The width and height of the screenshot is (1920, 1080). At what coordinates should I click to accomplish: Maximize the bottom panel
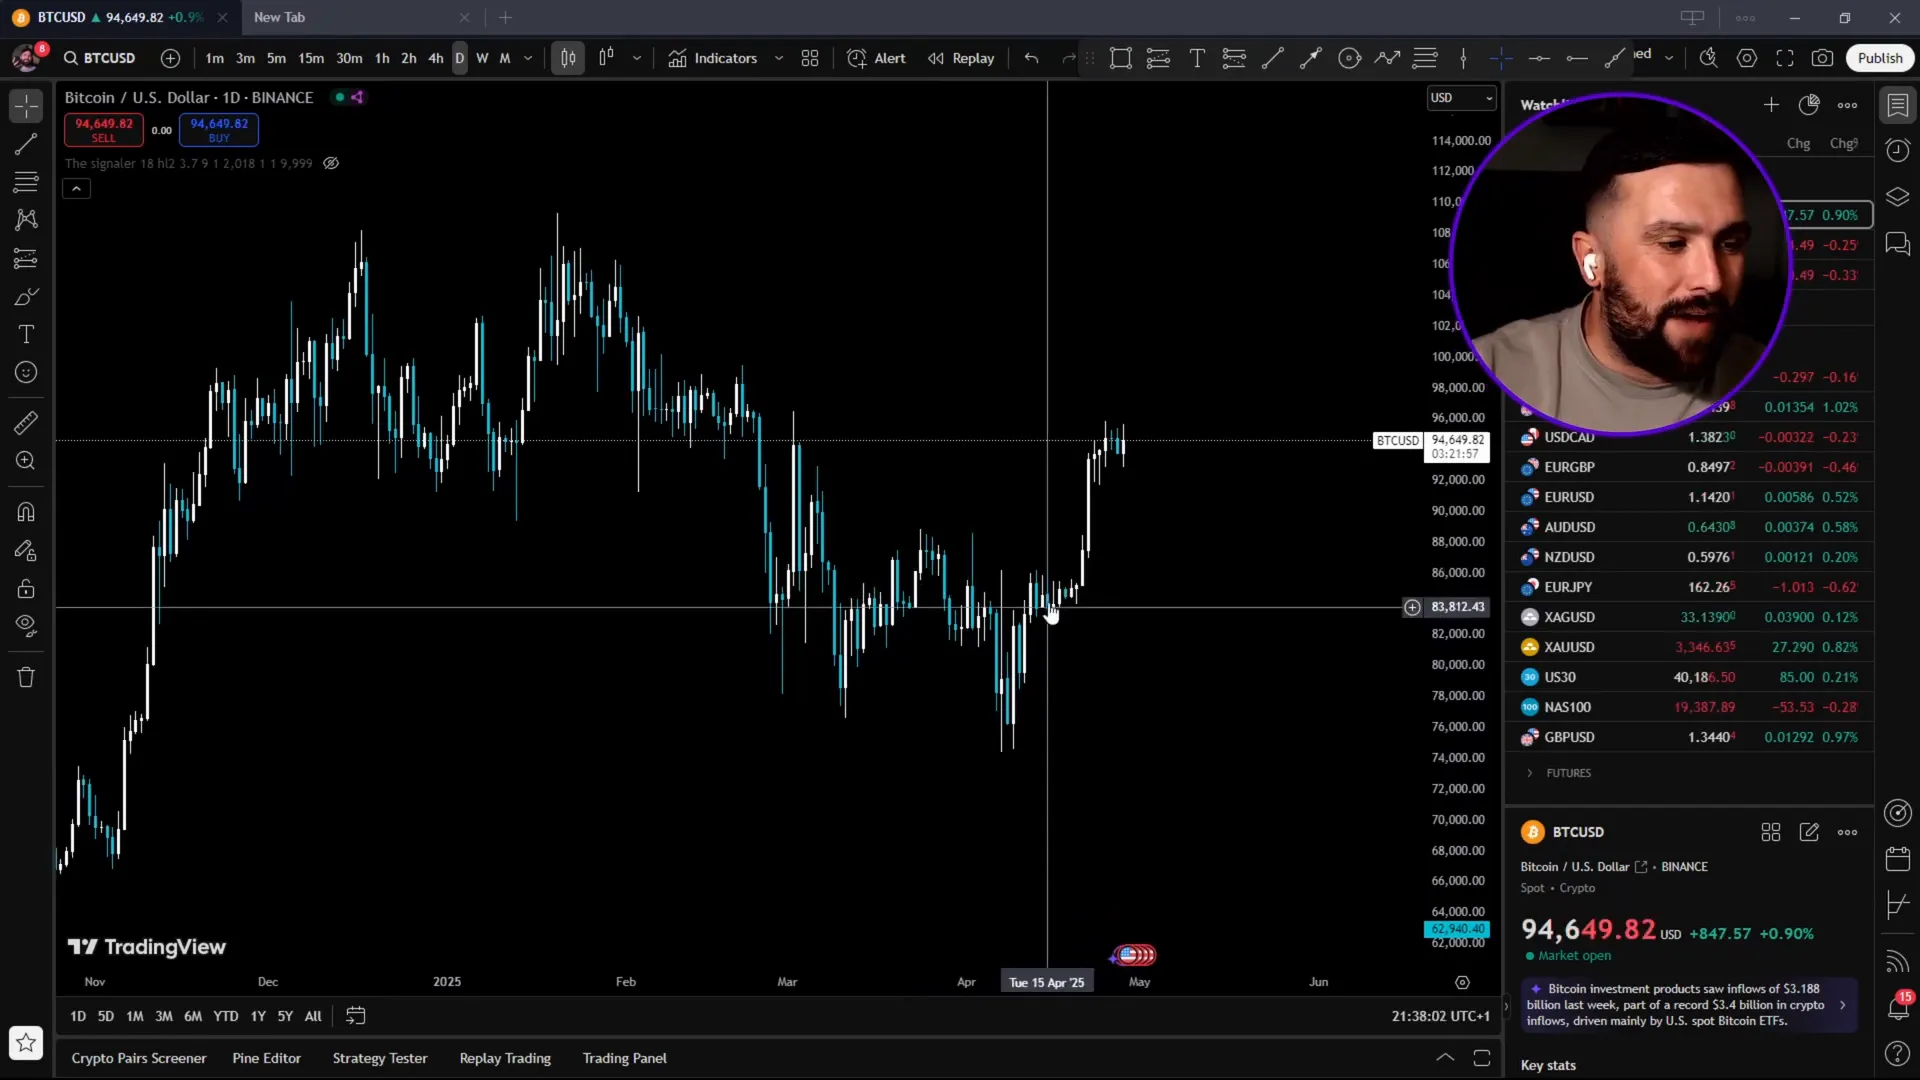[1482, 1057]
